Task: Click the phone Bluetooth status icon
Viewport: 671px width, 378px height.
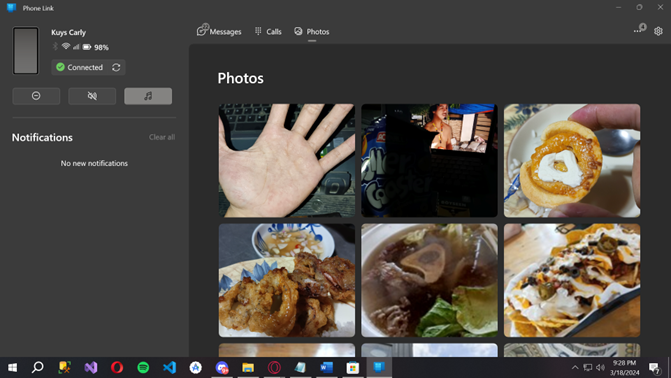Action: pyautogui.click(x=55, y=46)
